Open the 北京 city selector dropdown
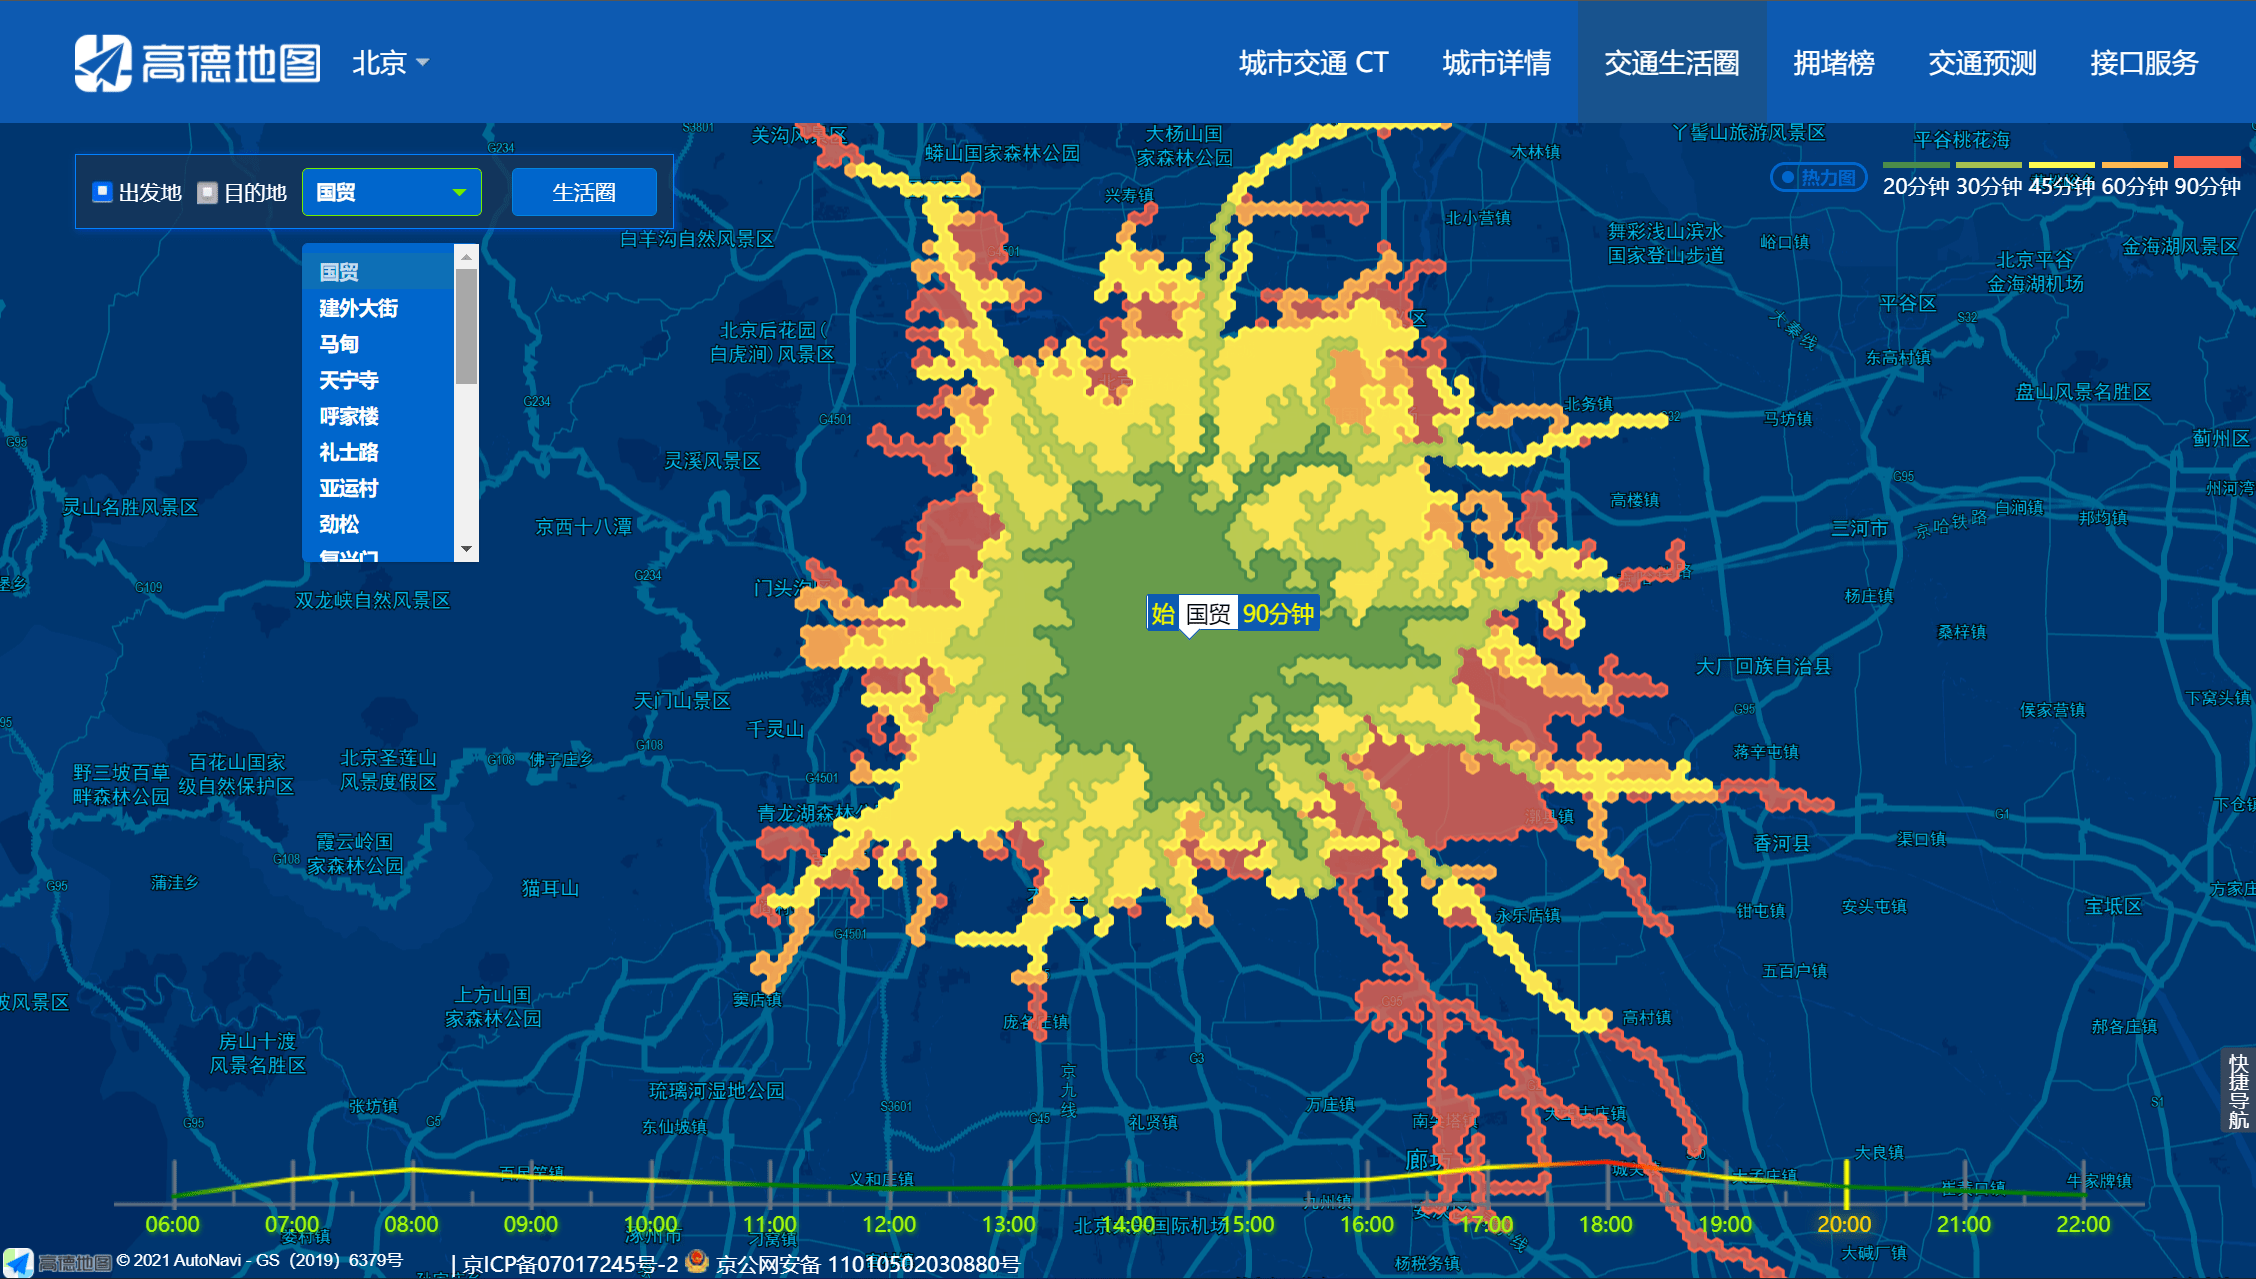The width and height of the screenshot is (2256, 1279). pyautogui.click(x=391, y=63)
